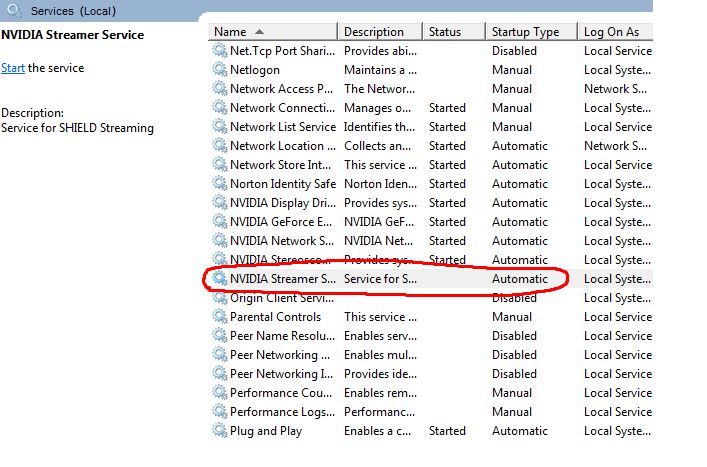Click gear icon of NVIDIA Display Dri... row

[220, 202]
